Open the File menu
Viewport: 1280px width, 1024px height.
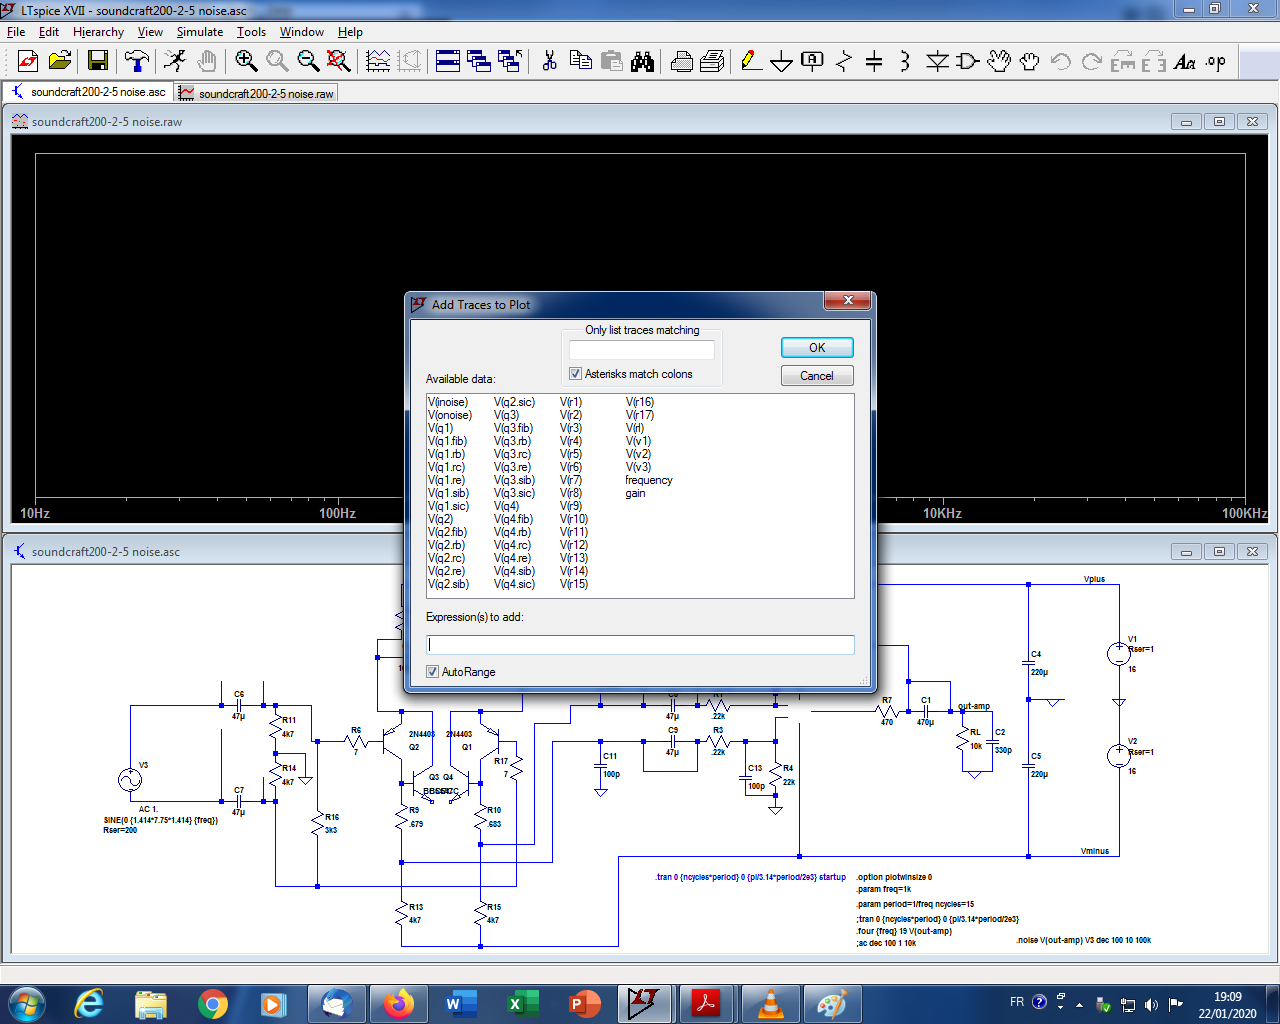point(16,32)
